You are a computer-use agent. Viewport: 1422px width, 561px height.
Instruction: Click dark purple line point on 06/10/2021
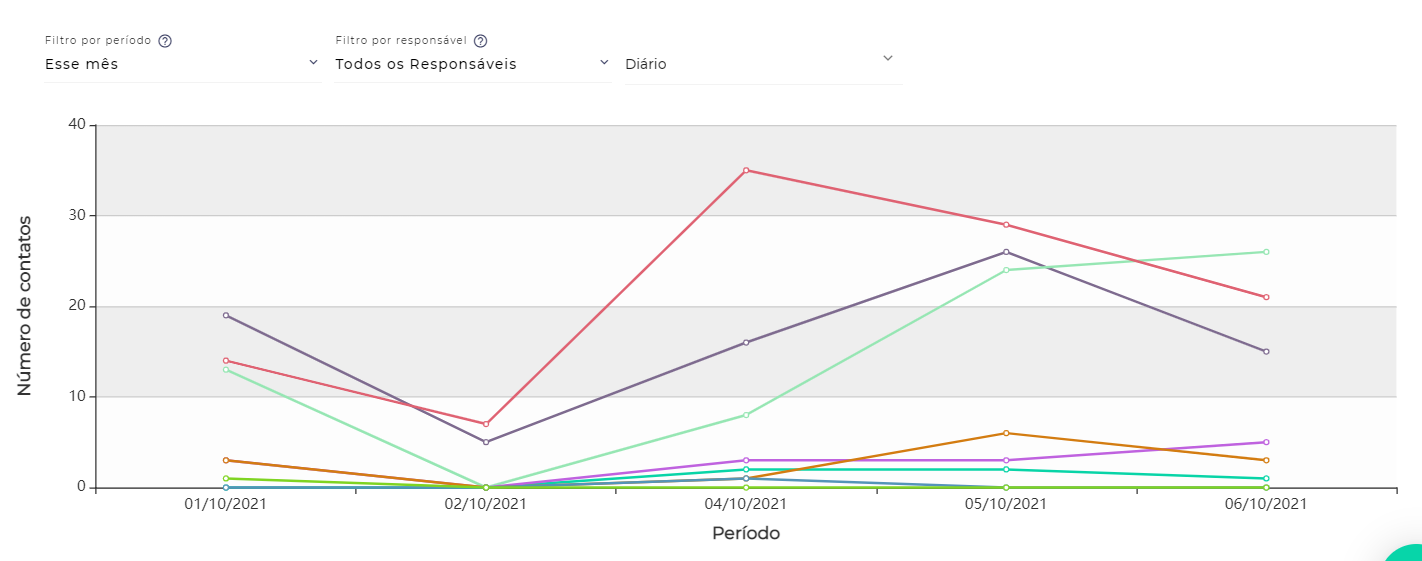(x=1266, y=352)
